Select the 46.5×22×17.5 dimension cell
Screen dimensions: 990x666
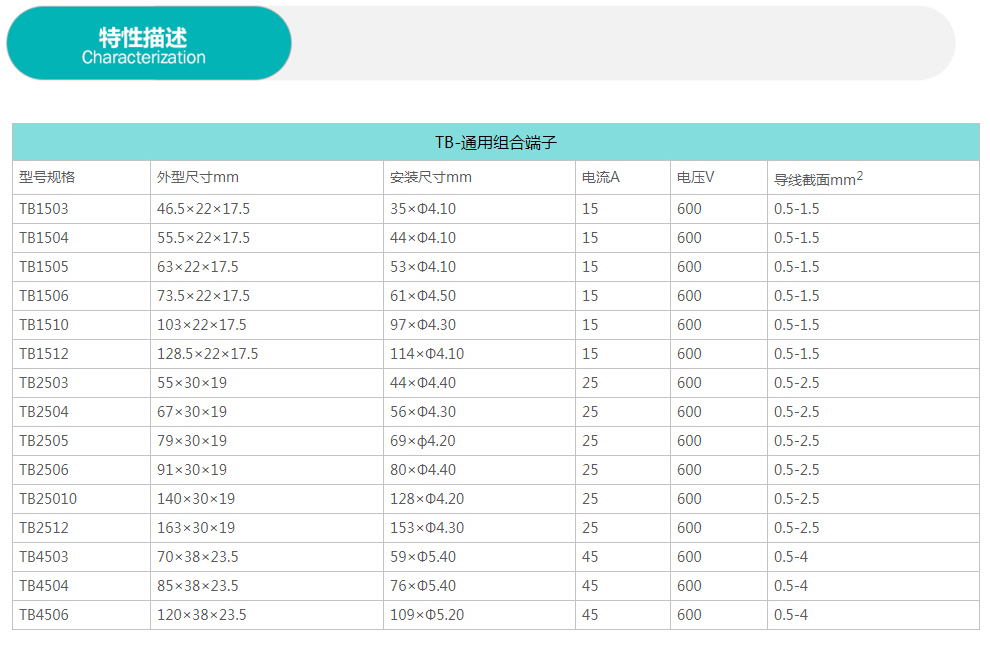203,209
